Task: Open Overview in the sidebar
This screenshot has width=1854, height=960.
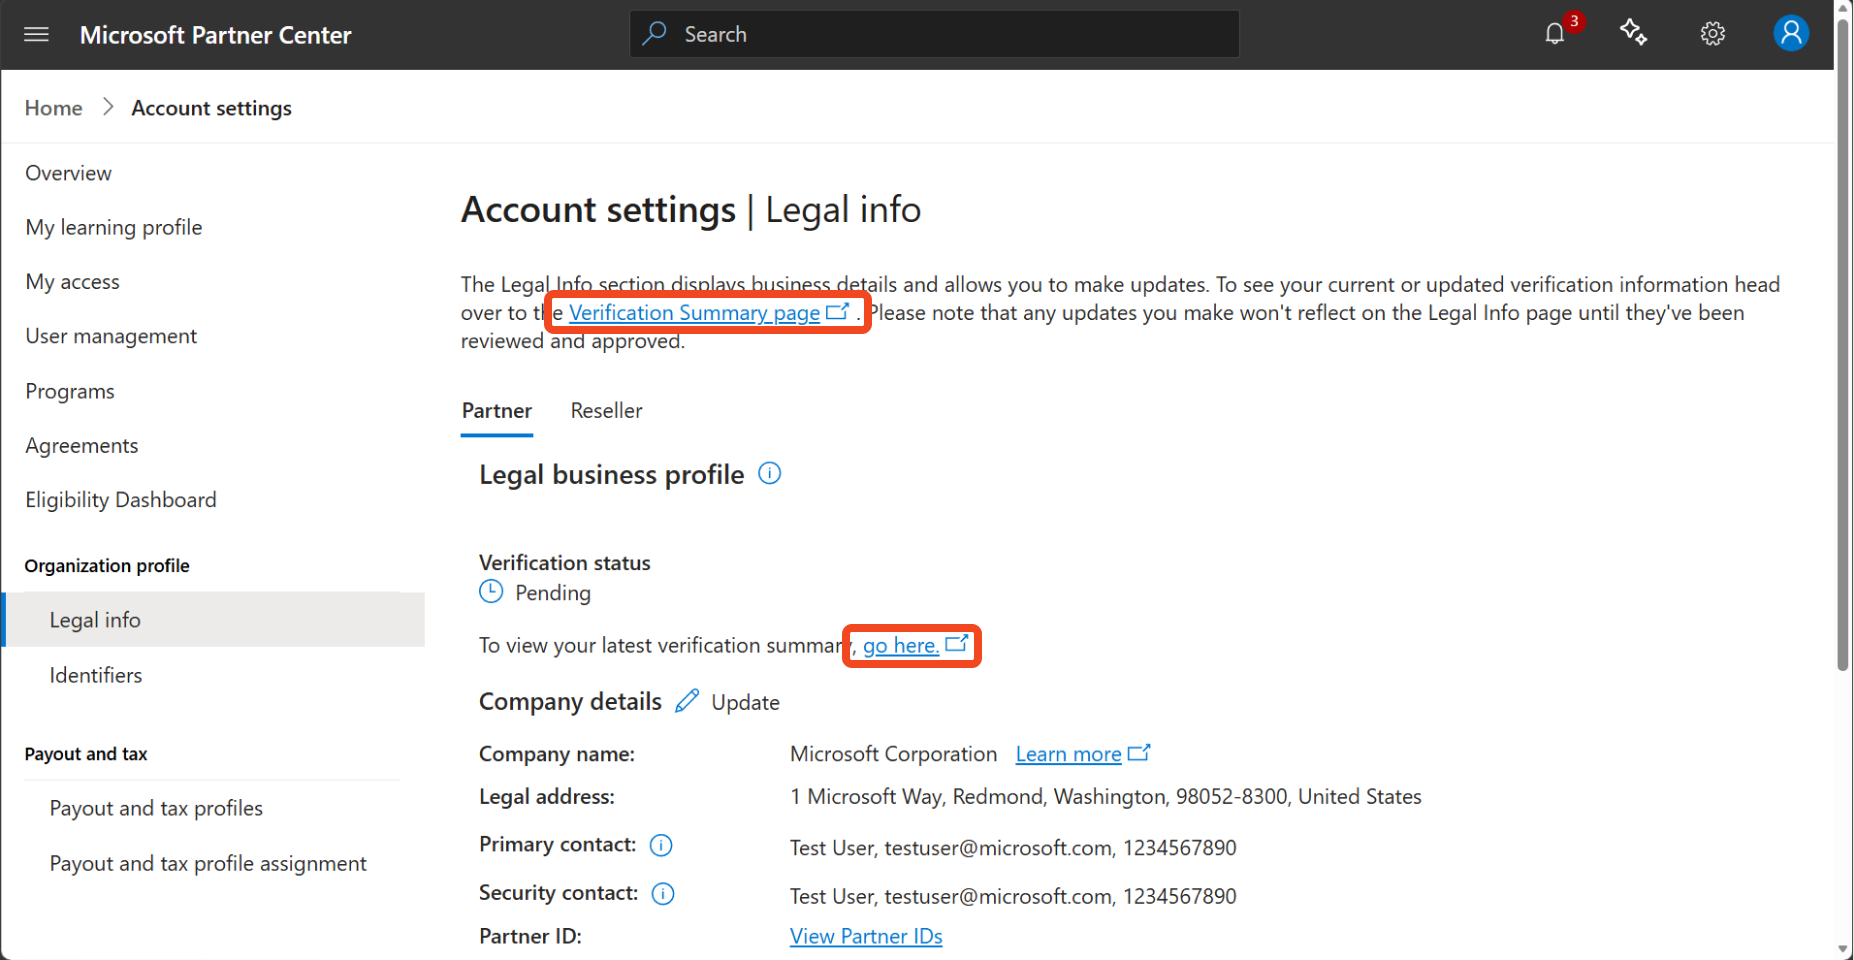Action: tap(68, 173)
